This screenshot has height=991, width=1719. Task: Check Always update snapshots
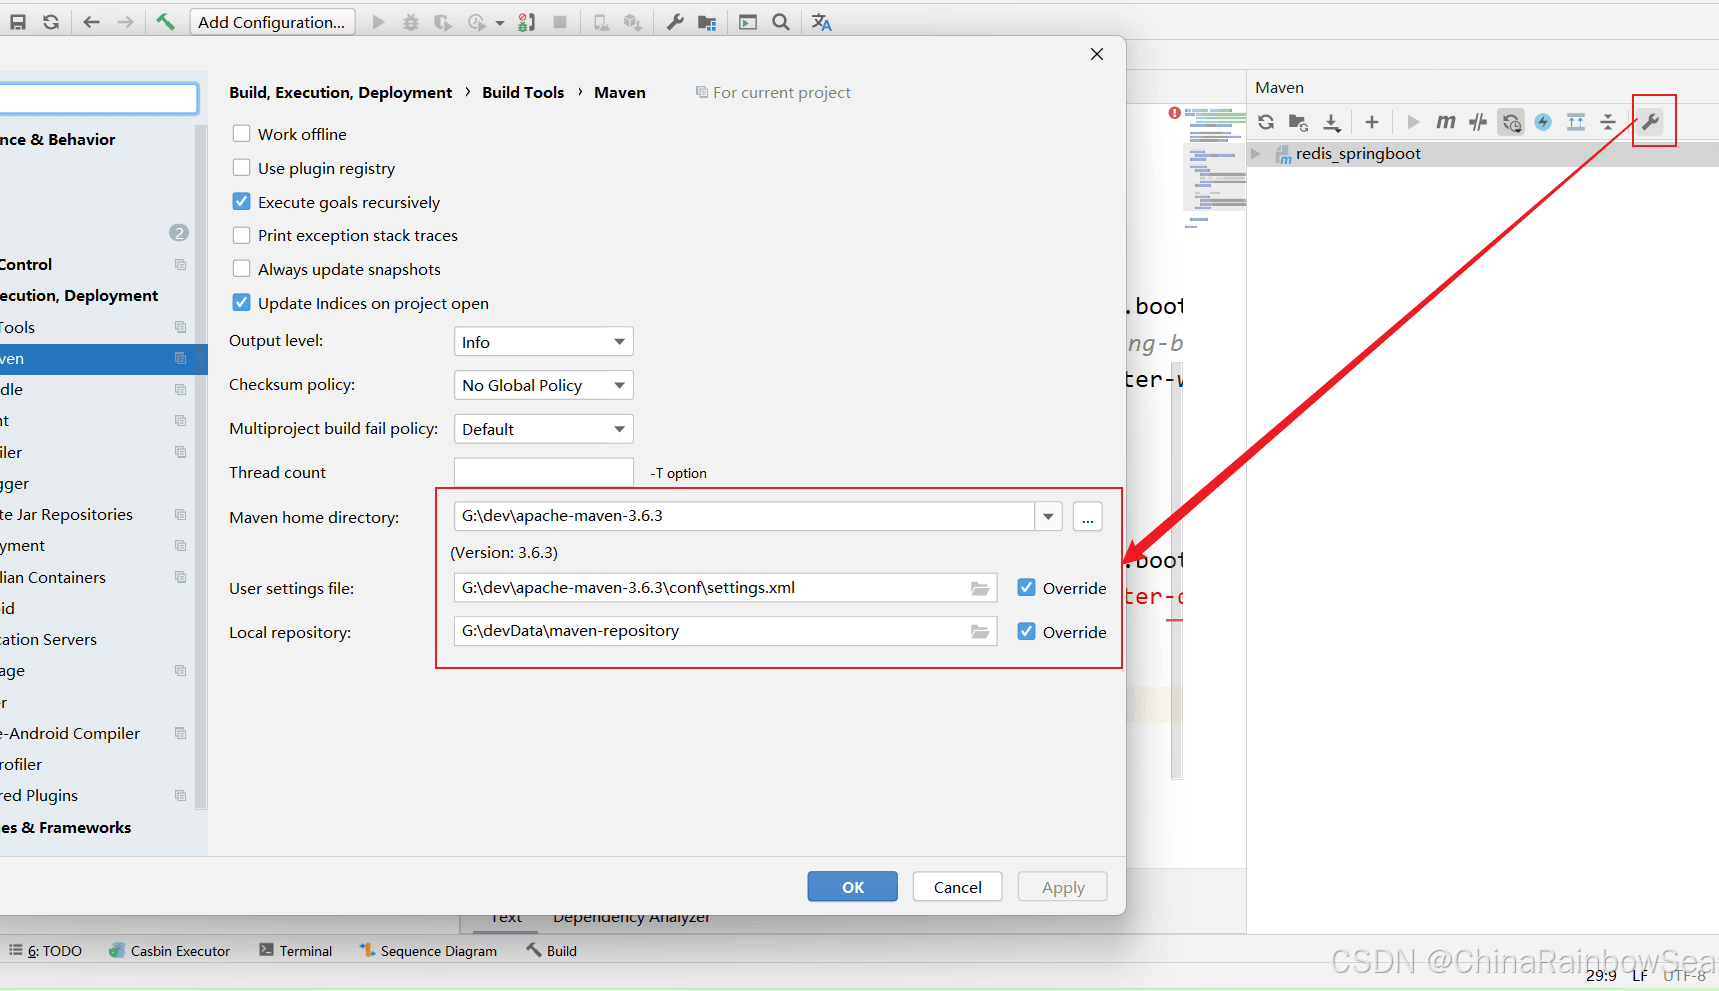pyautogui.click(x=241, y=268)
